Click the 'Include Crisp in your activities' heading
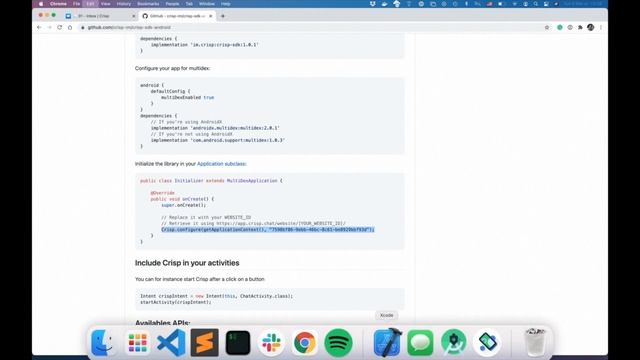 [x=187, y=263]
